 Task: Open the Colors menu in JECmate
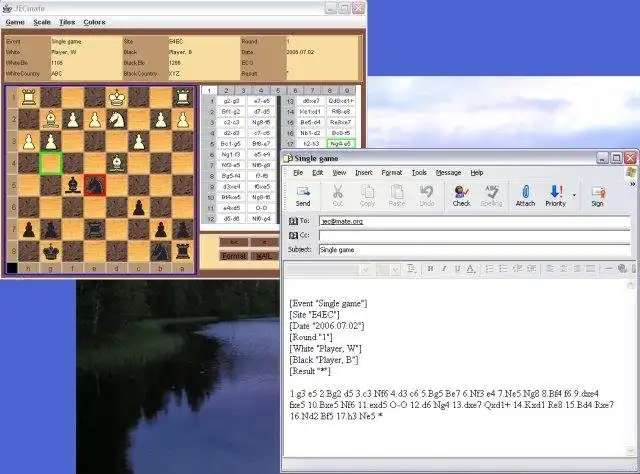point(94,22)
